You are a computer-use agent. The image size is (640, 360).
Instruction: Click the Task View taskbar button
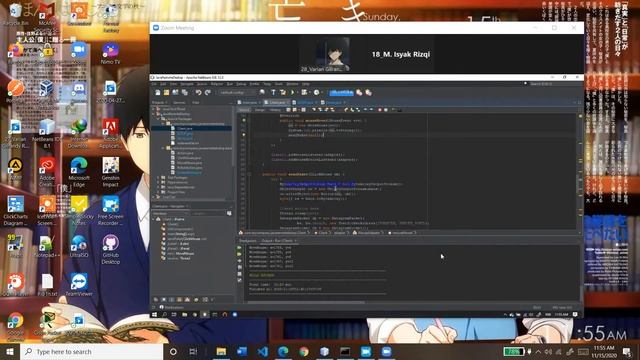pos(193,351)
